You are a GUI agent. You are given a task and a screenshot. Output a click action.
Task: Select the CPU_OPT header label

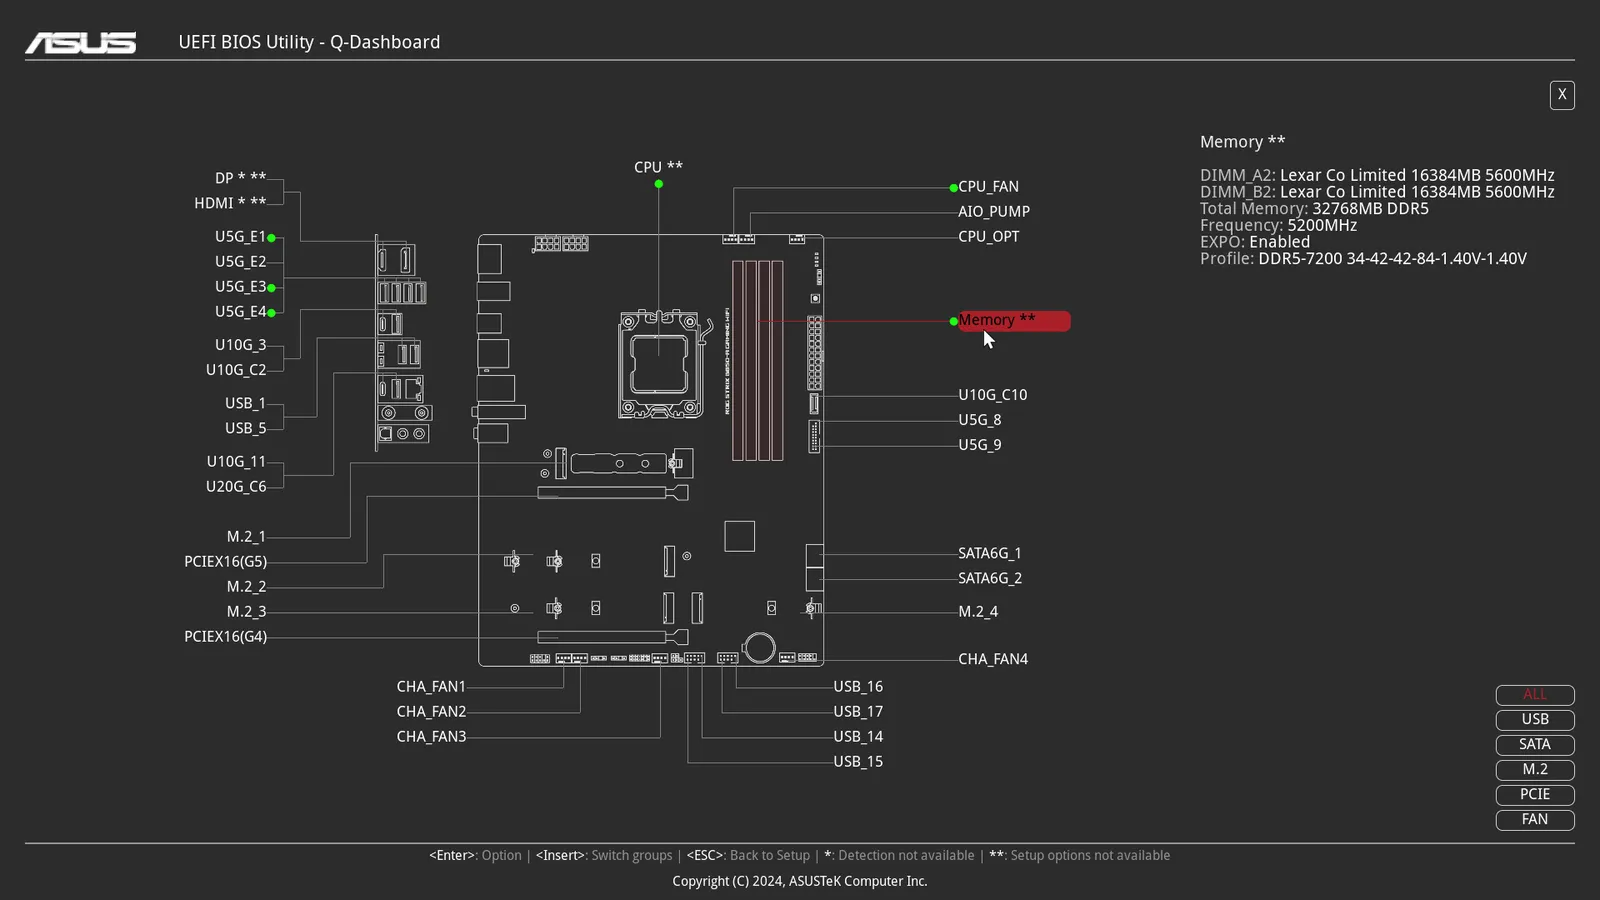tap(989, 237)
